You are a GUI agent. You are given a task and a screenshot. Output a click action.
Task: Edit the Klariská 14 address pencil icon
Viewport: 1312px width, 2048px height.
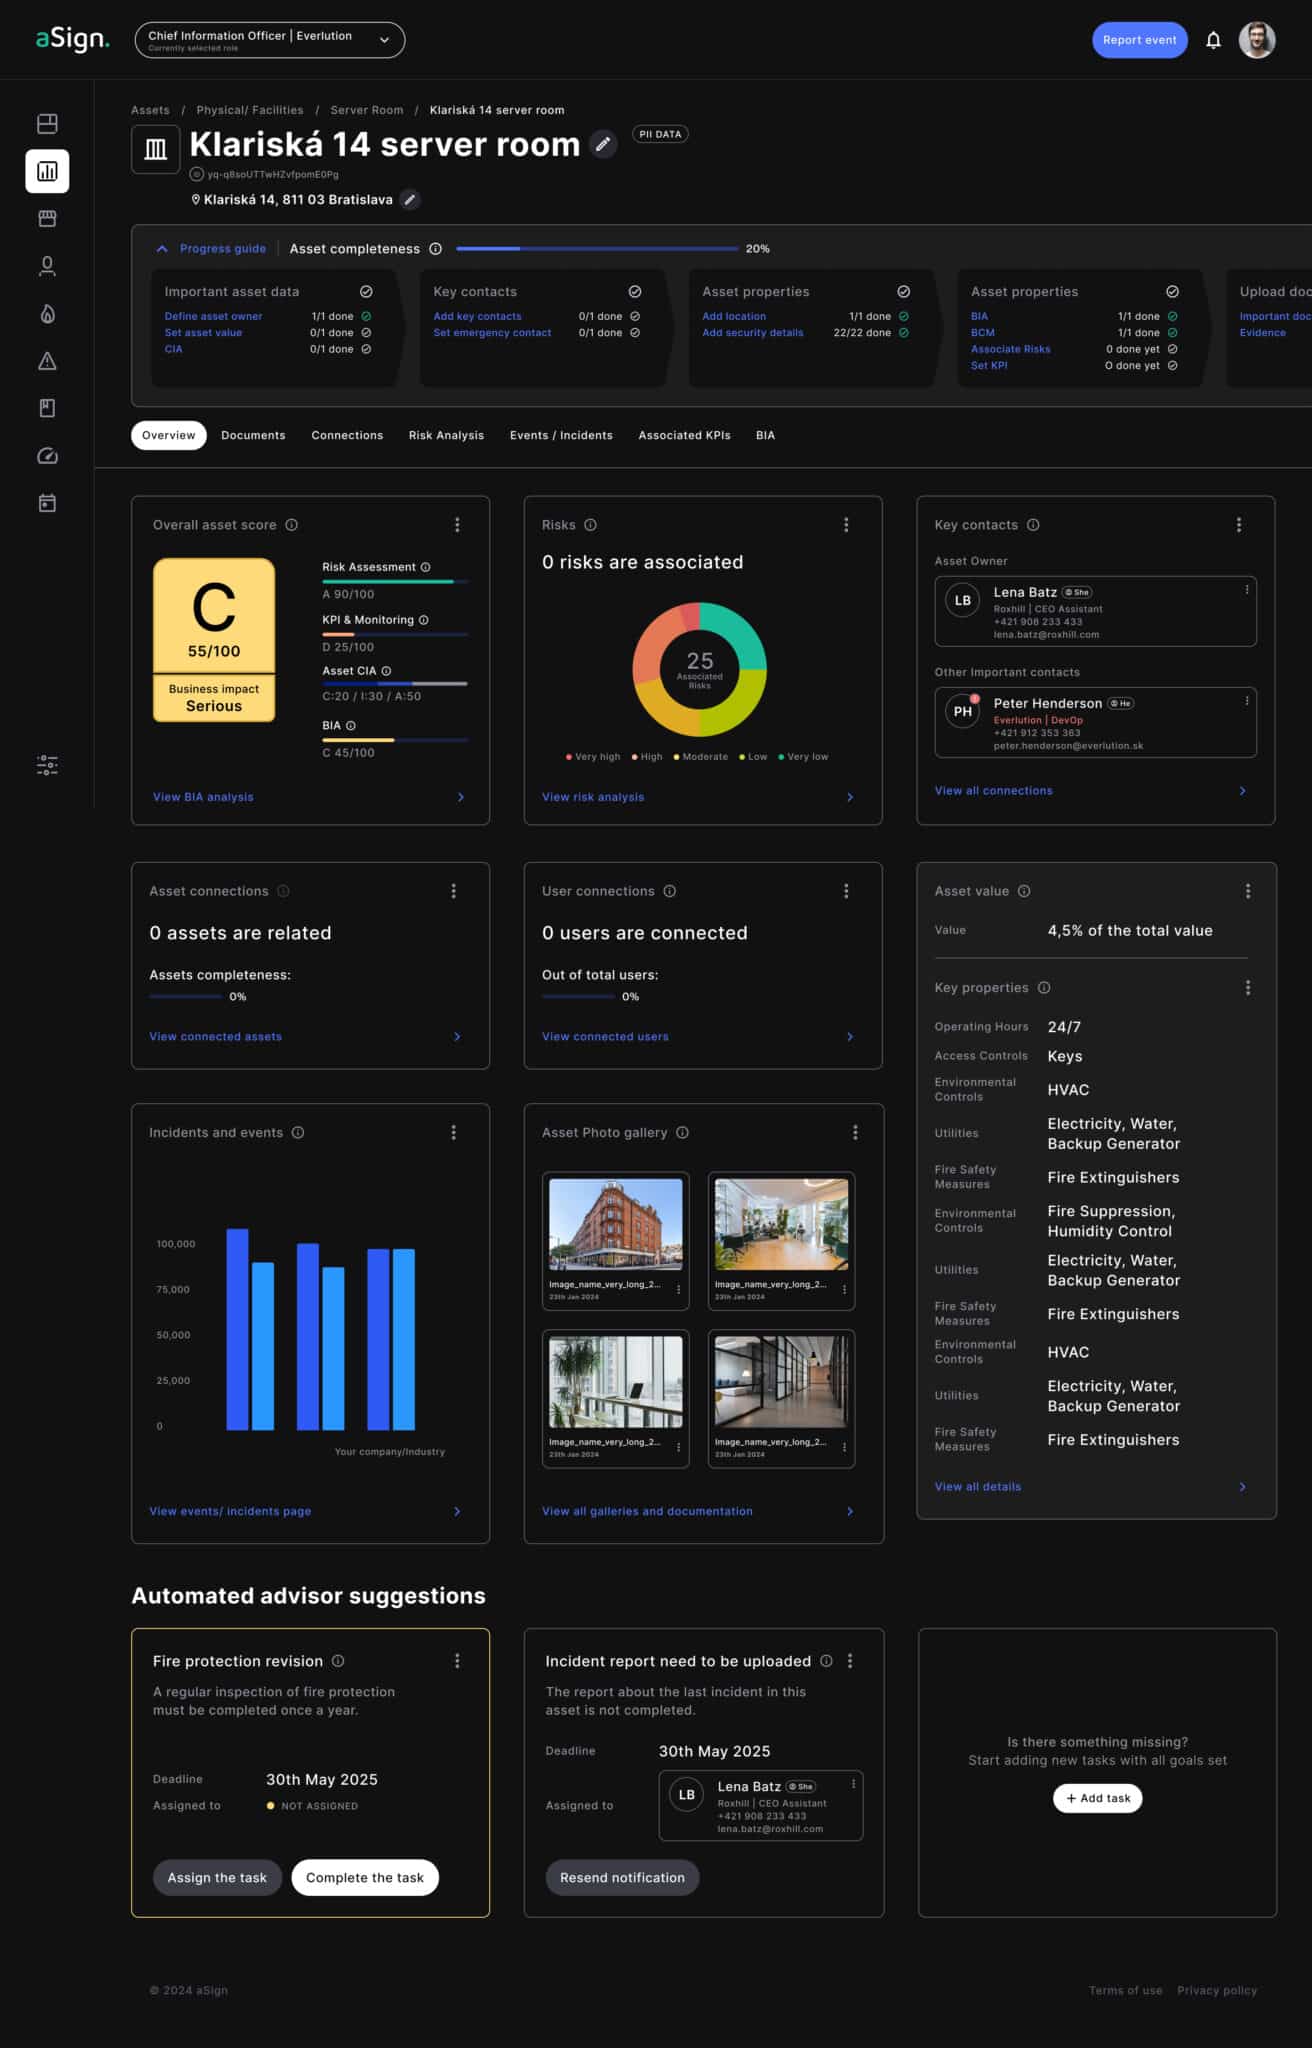[410, 200]
